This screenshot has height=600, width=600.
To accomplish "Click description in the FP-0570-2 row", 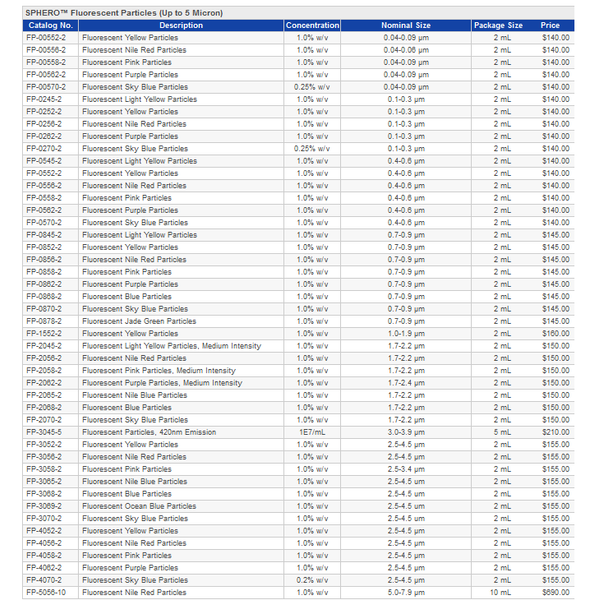I will click(x=135, y=222).
